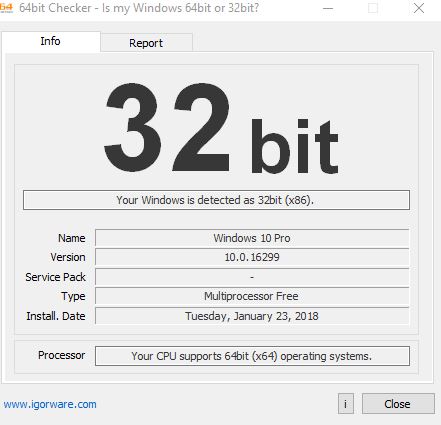Open the www.igorware.com link
The height and width of the screenshot is (425, 441).
click(x=50, y=404)
